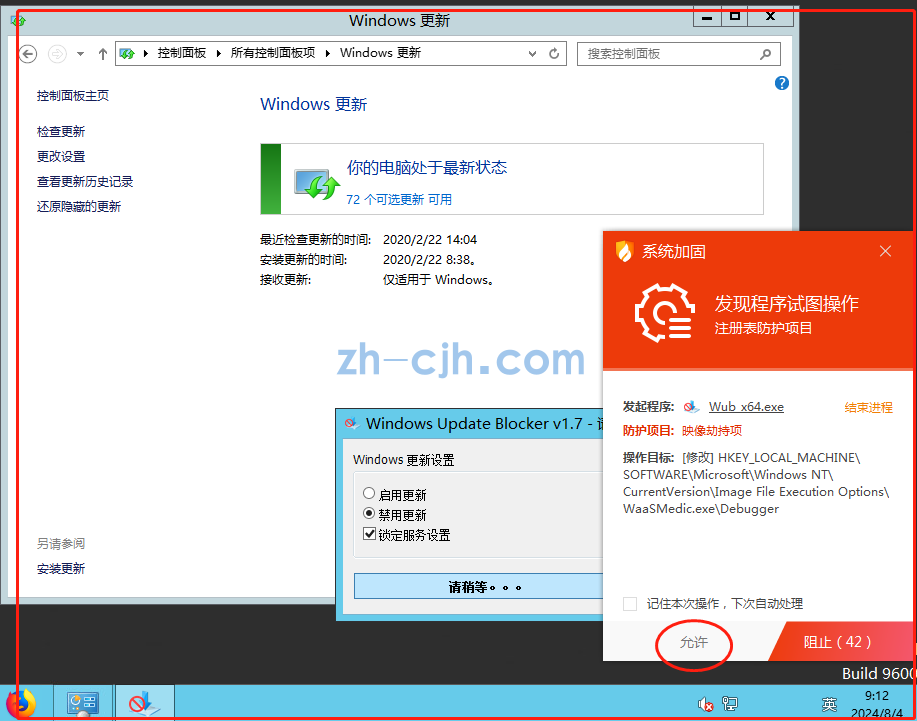This screenshot has height=721, width=917.
Task: Click the 请稍等 button
Action: click(x=478, y=586)
